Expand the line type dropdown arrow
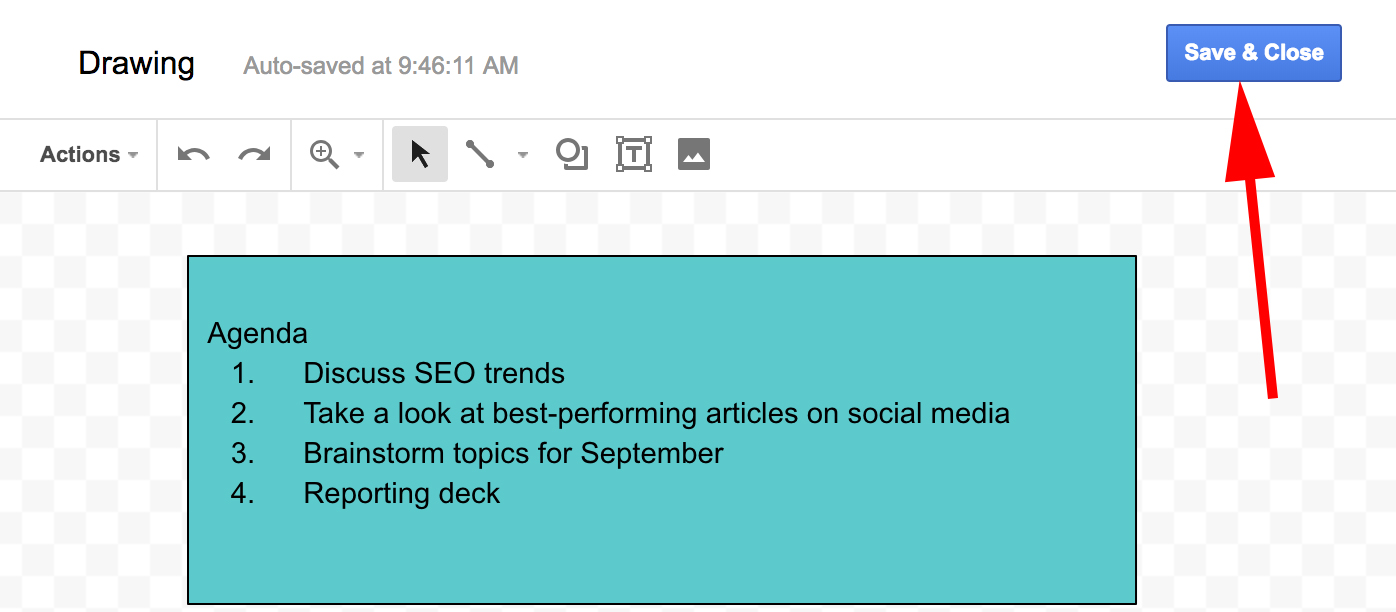 522,156
